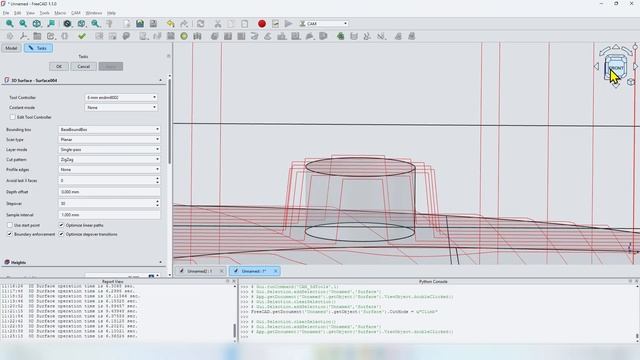Open the Bounding box dropdown

109,129
